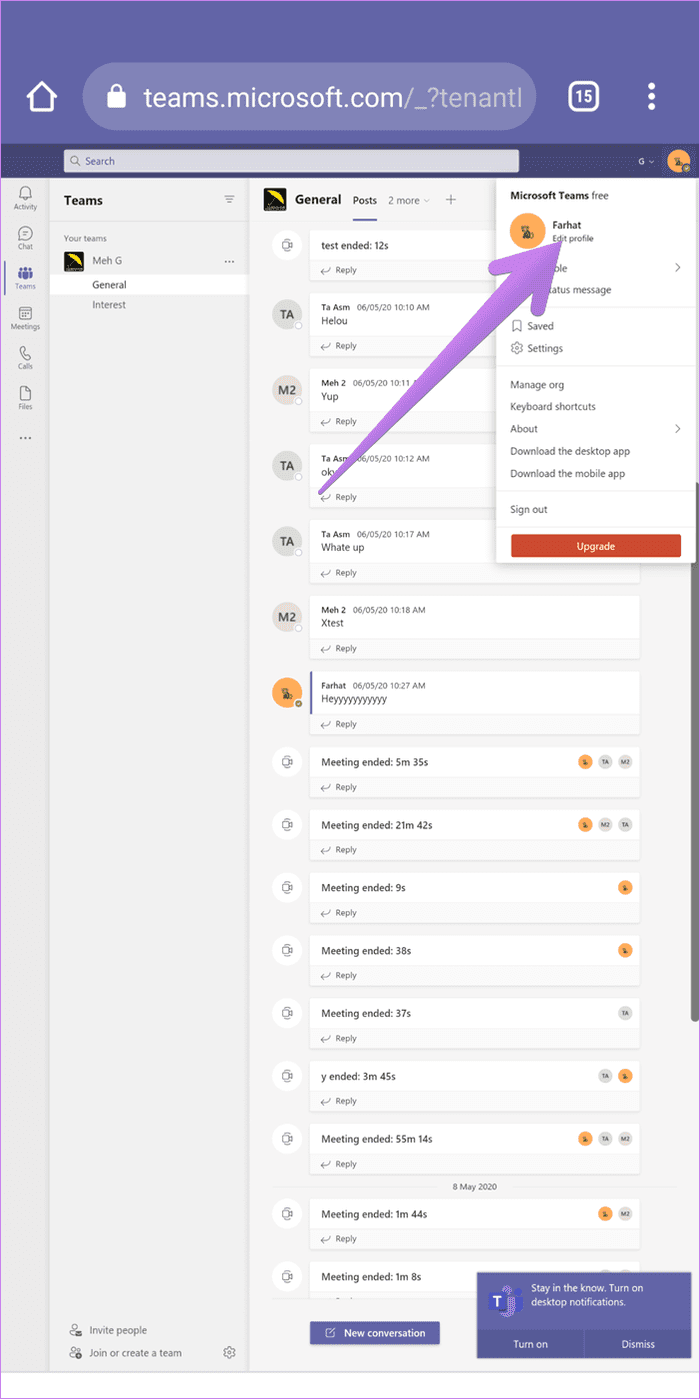The image size is (700, 1399).
Task: Click the filter icon beside Teams heading
Action: [229, 200]
